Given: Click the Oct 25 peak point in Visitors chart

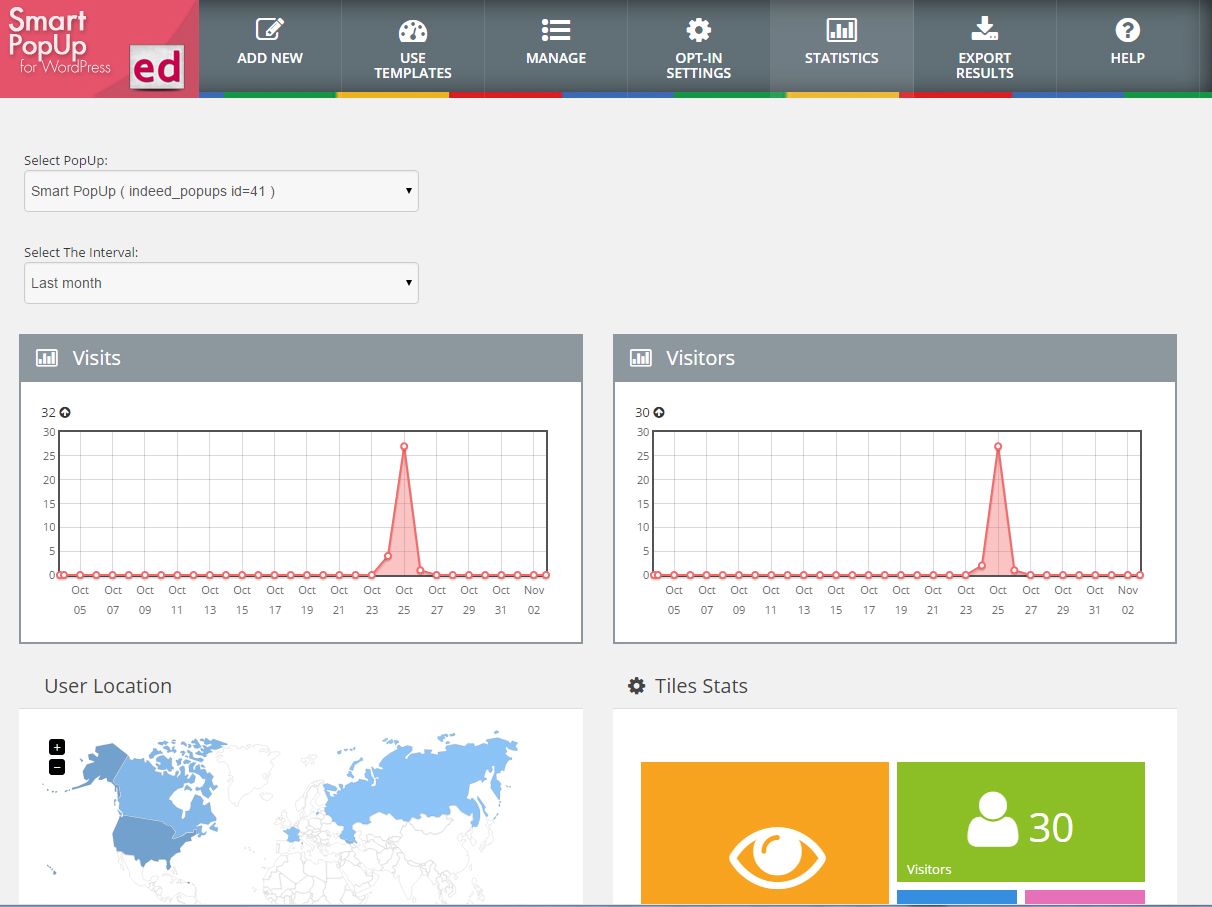Looking at the screenshot, I should 998,447.
